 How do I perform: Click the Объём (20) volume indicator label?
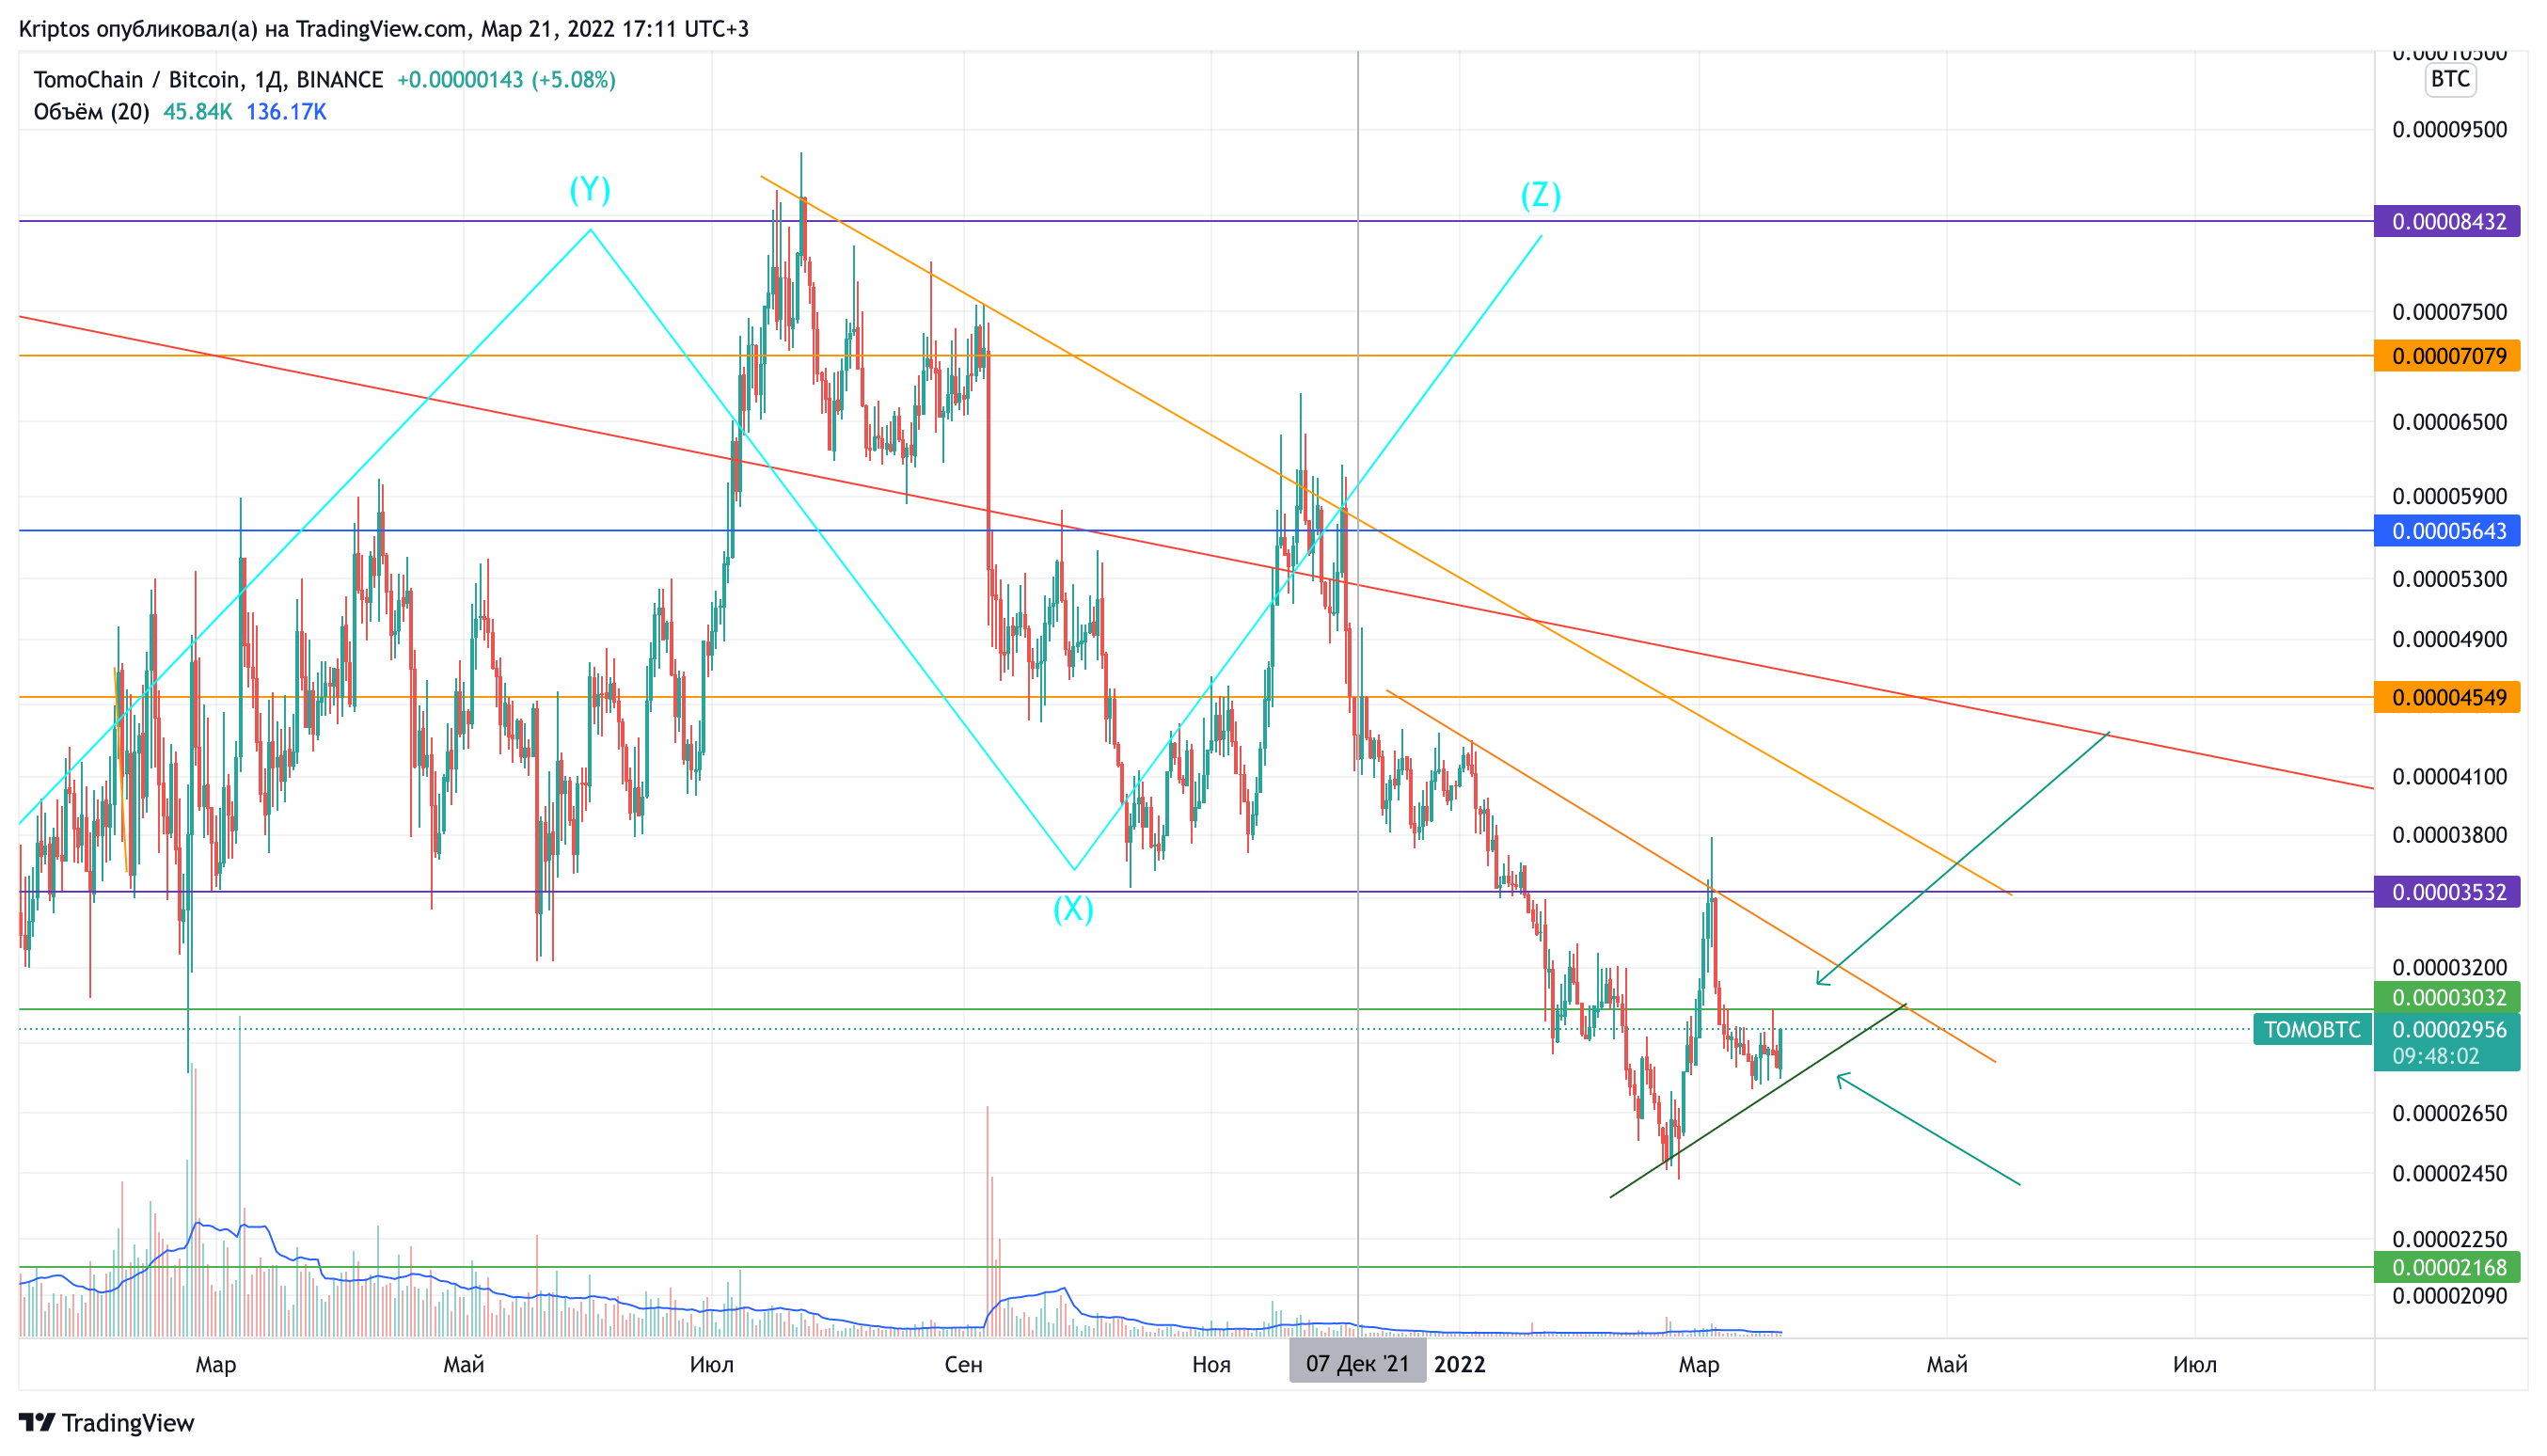tap(91, 112)
